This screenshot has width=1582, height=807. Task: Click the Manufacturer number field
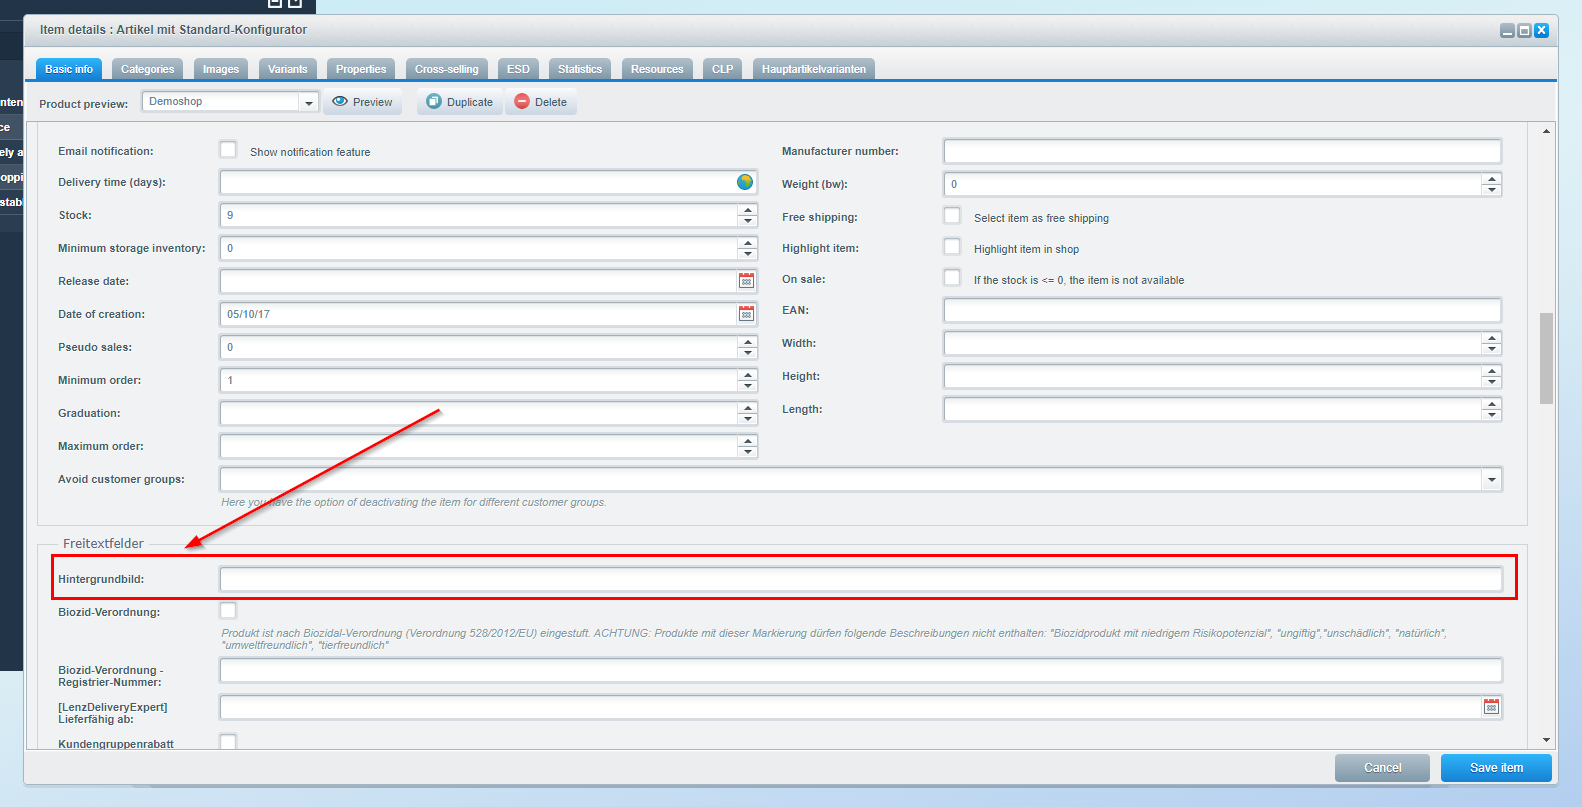point(1222,151)
